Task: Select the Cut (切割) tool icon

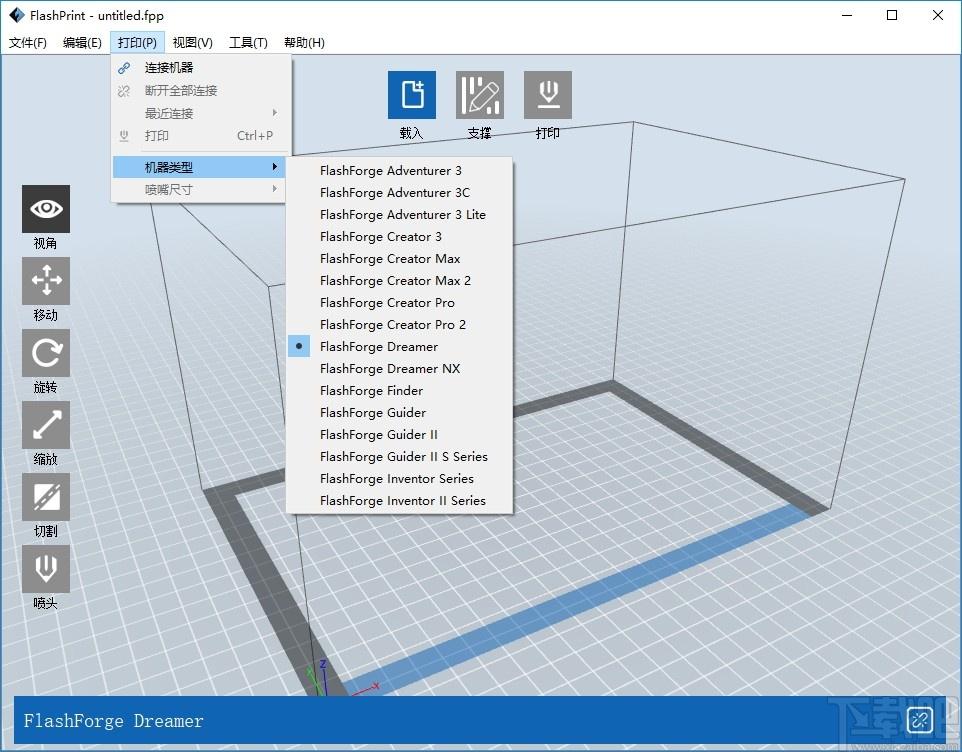Action: (46, 497)
